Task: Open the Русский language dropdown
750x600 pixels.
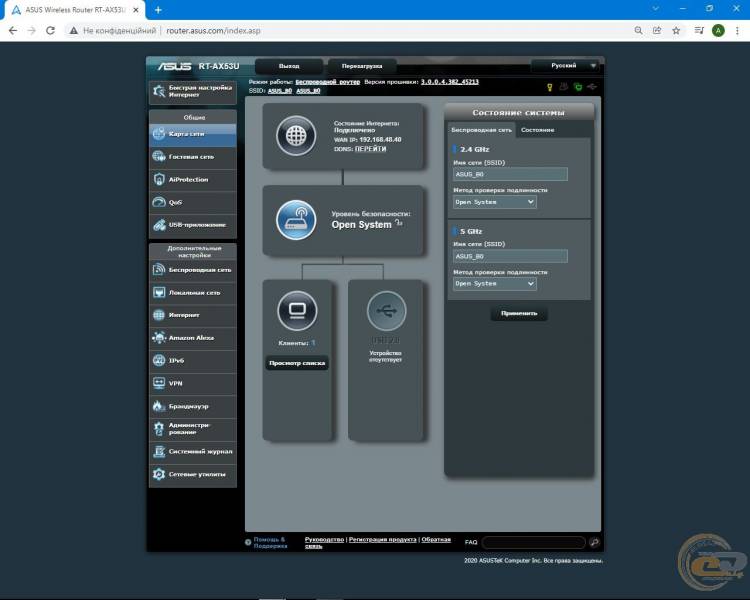Action: tap(567, 66)
